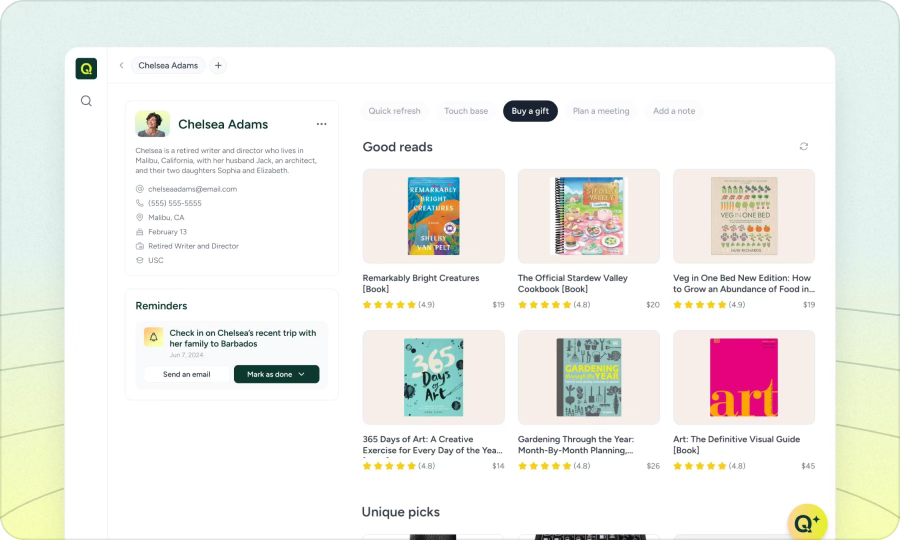This screenshot has height=540, width=900.
Task: Open the Add a note tab
Action: pos(674,111)
